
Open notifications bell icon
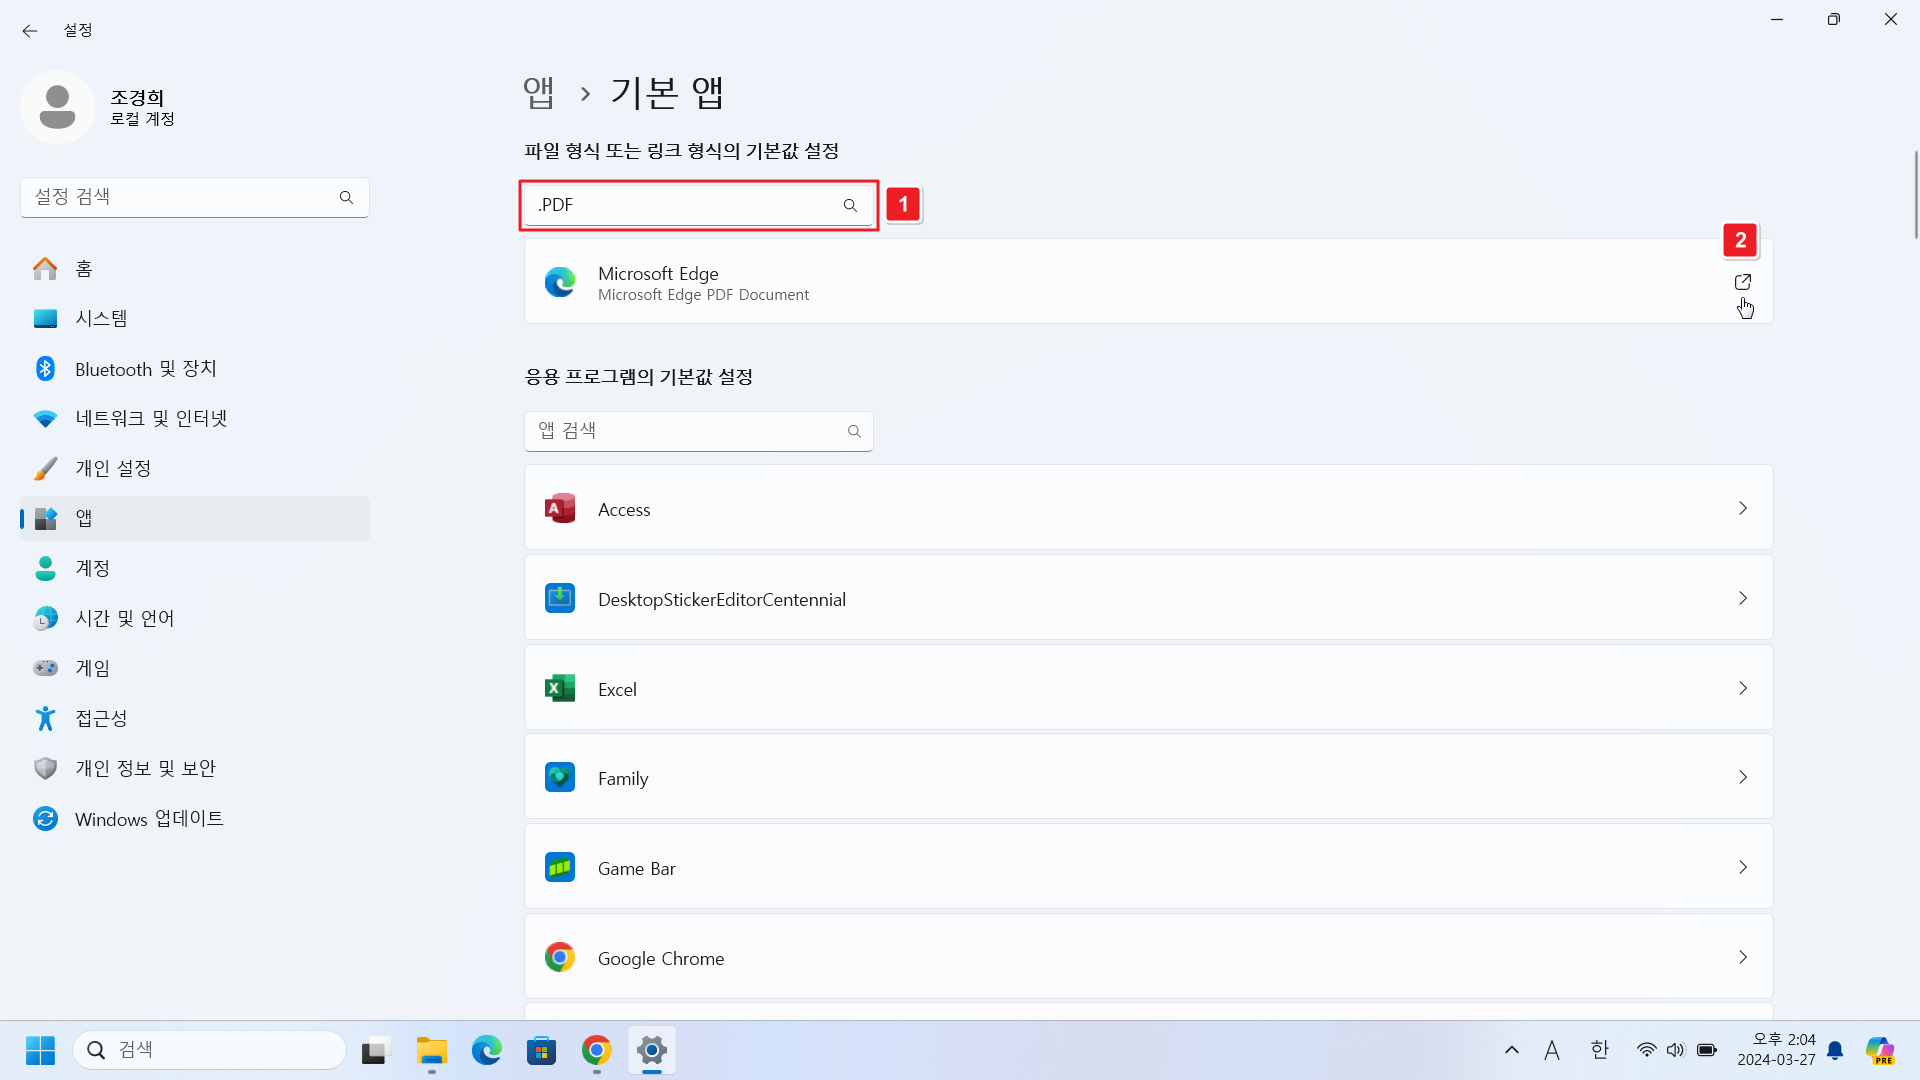click(1835, 1050)
